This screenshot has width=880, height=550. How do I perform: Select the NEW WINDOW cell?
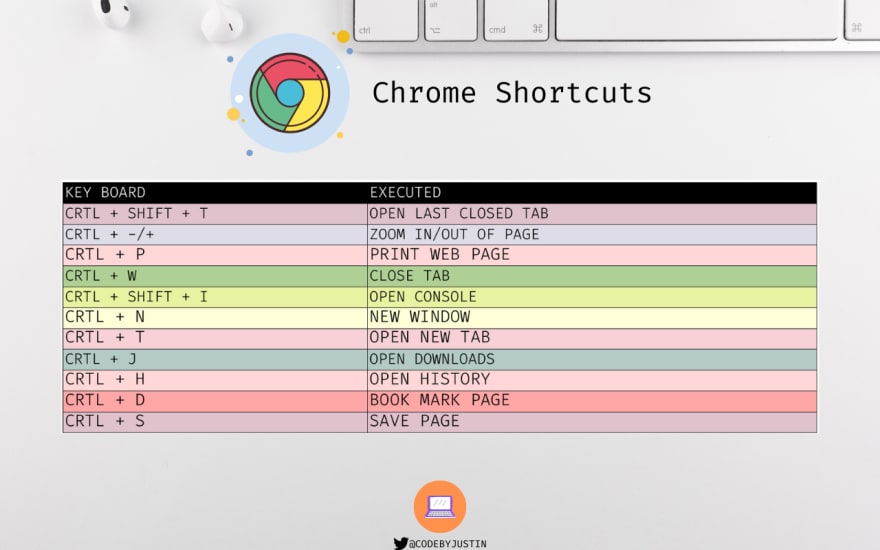tap(592, 318)
